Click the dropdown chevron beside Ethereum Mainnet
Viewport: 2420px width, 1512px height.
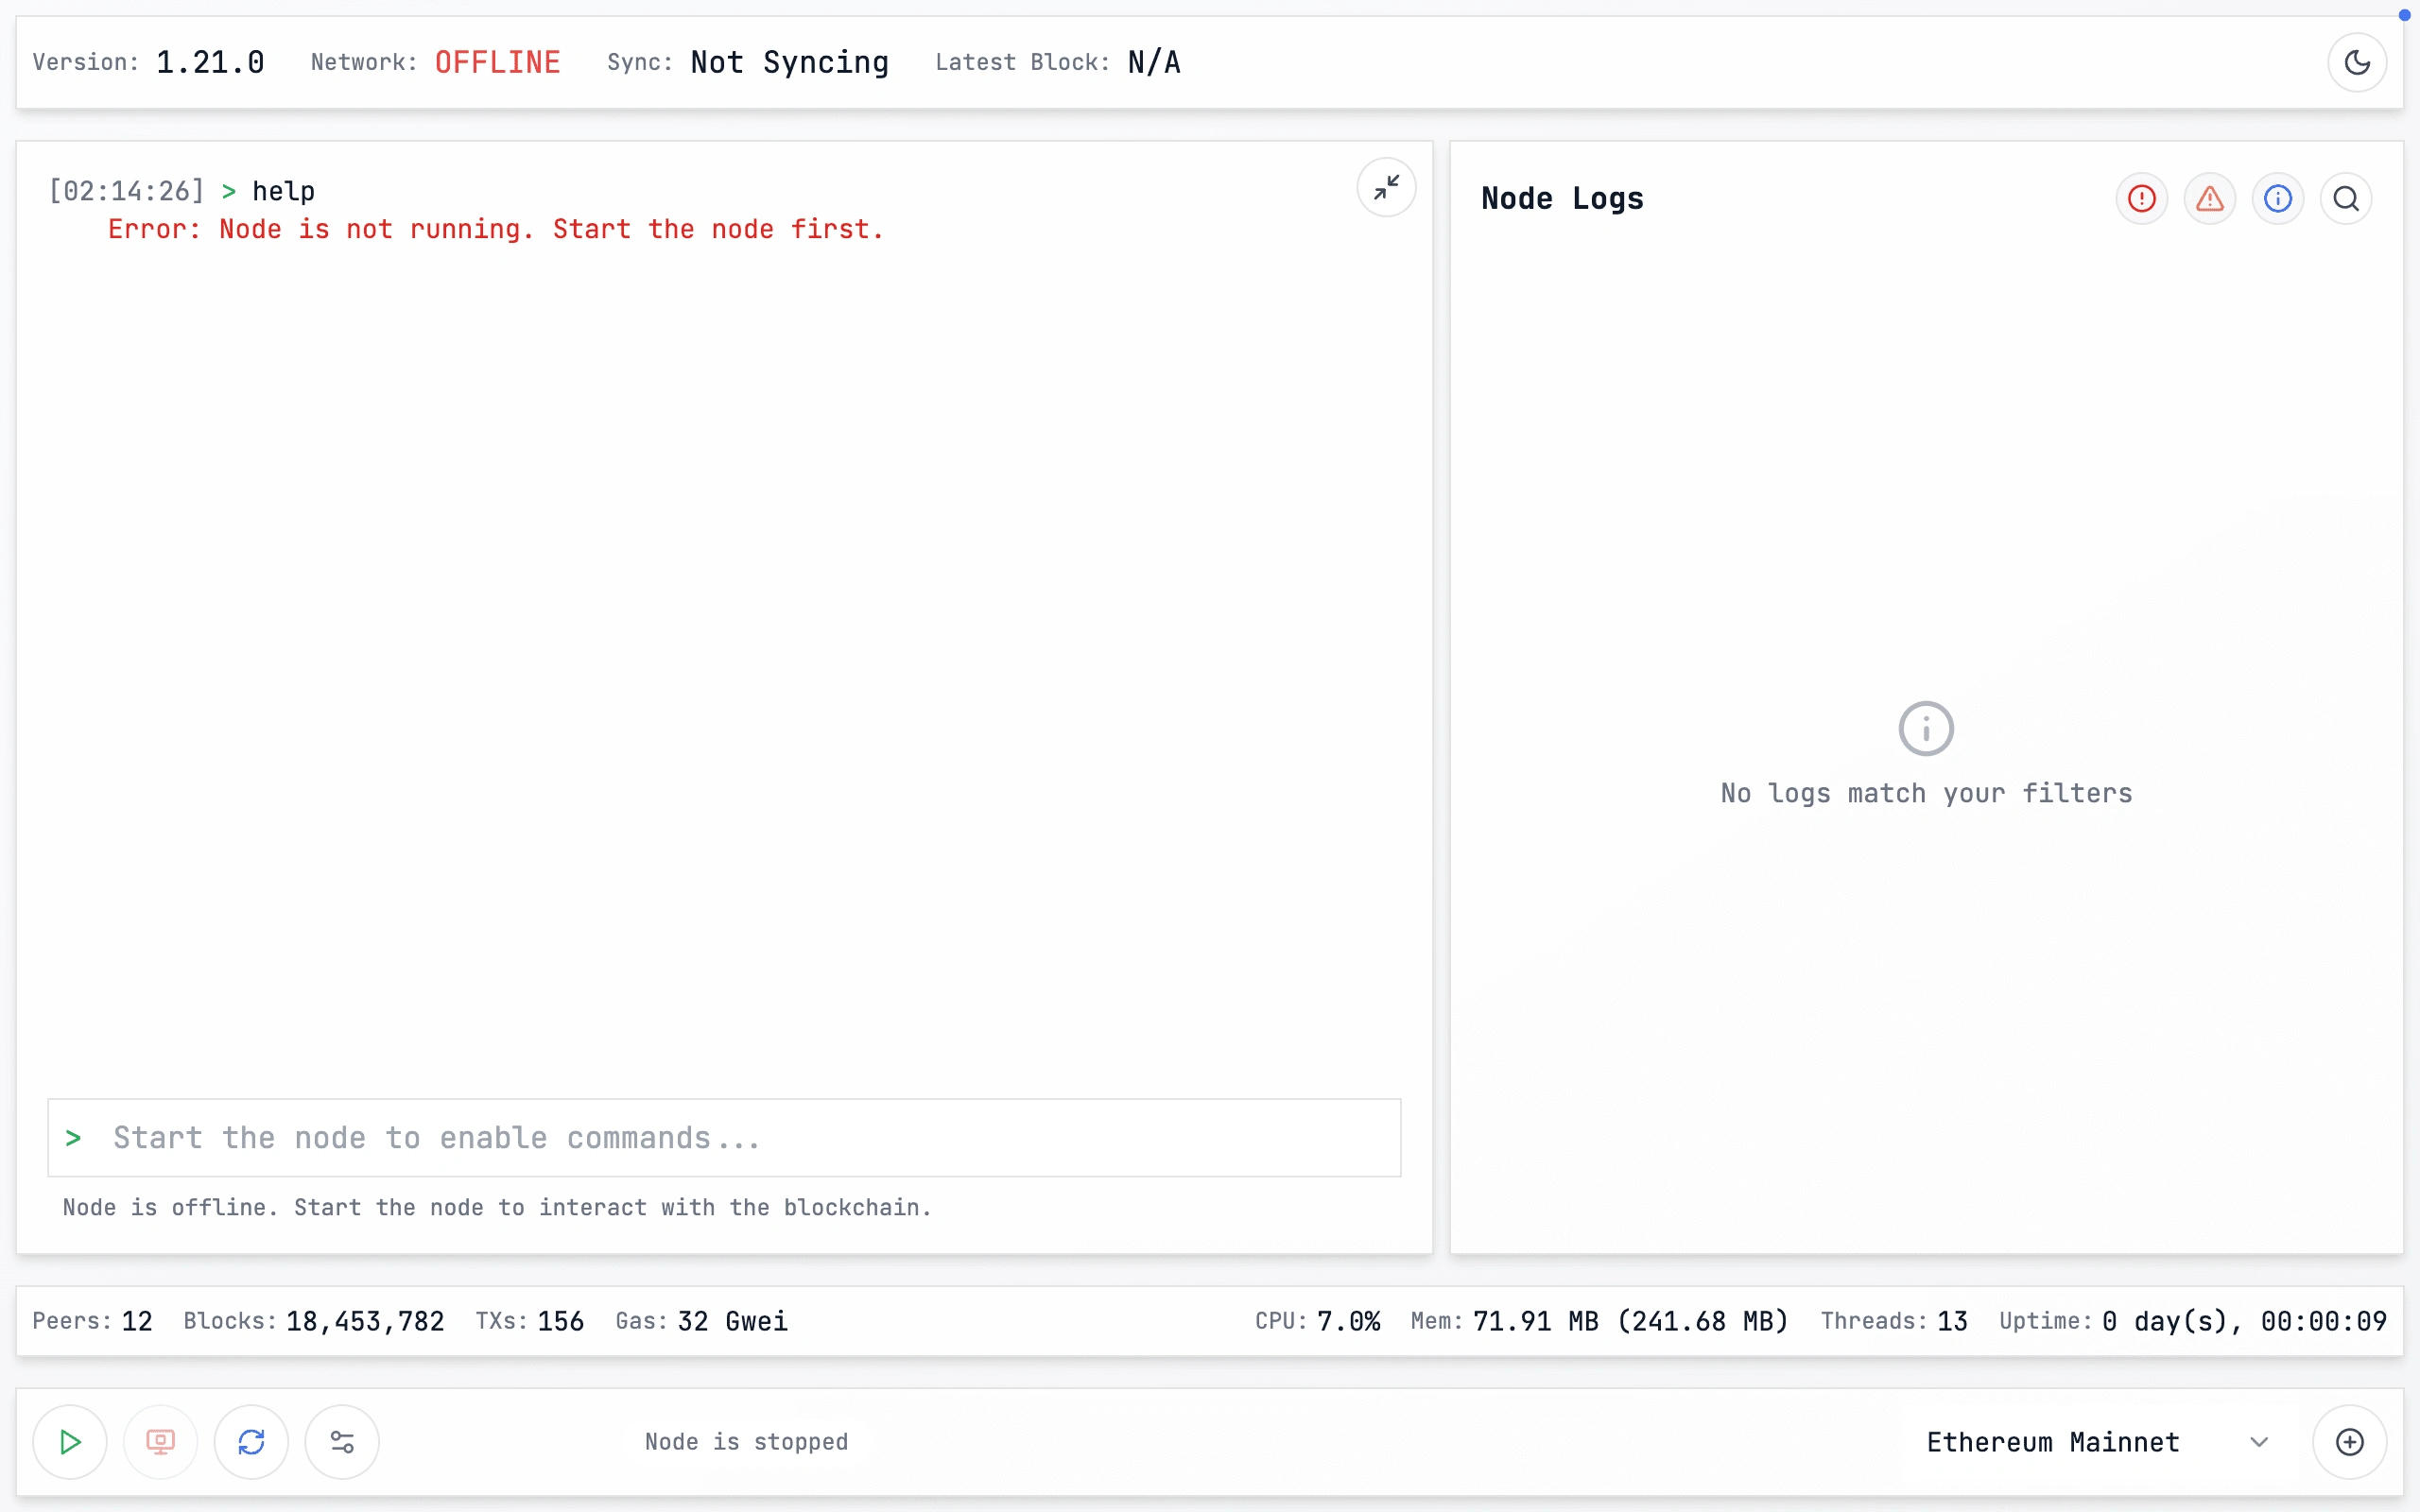coord(2259,1441)
